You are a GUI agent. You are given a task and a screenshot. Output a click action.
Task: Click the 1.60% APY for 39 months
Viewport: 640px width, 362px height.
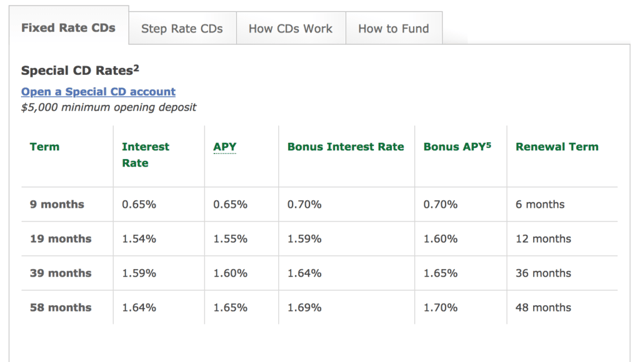230,273
